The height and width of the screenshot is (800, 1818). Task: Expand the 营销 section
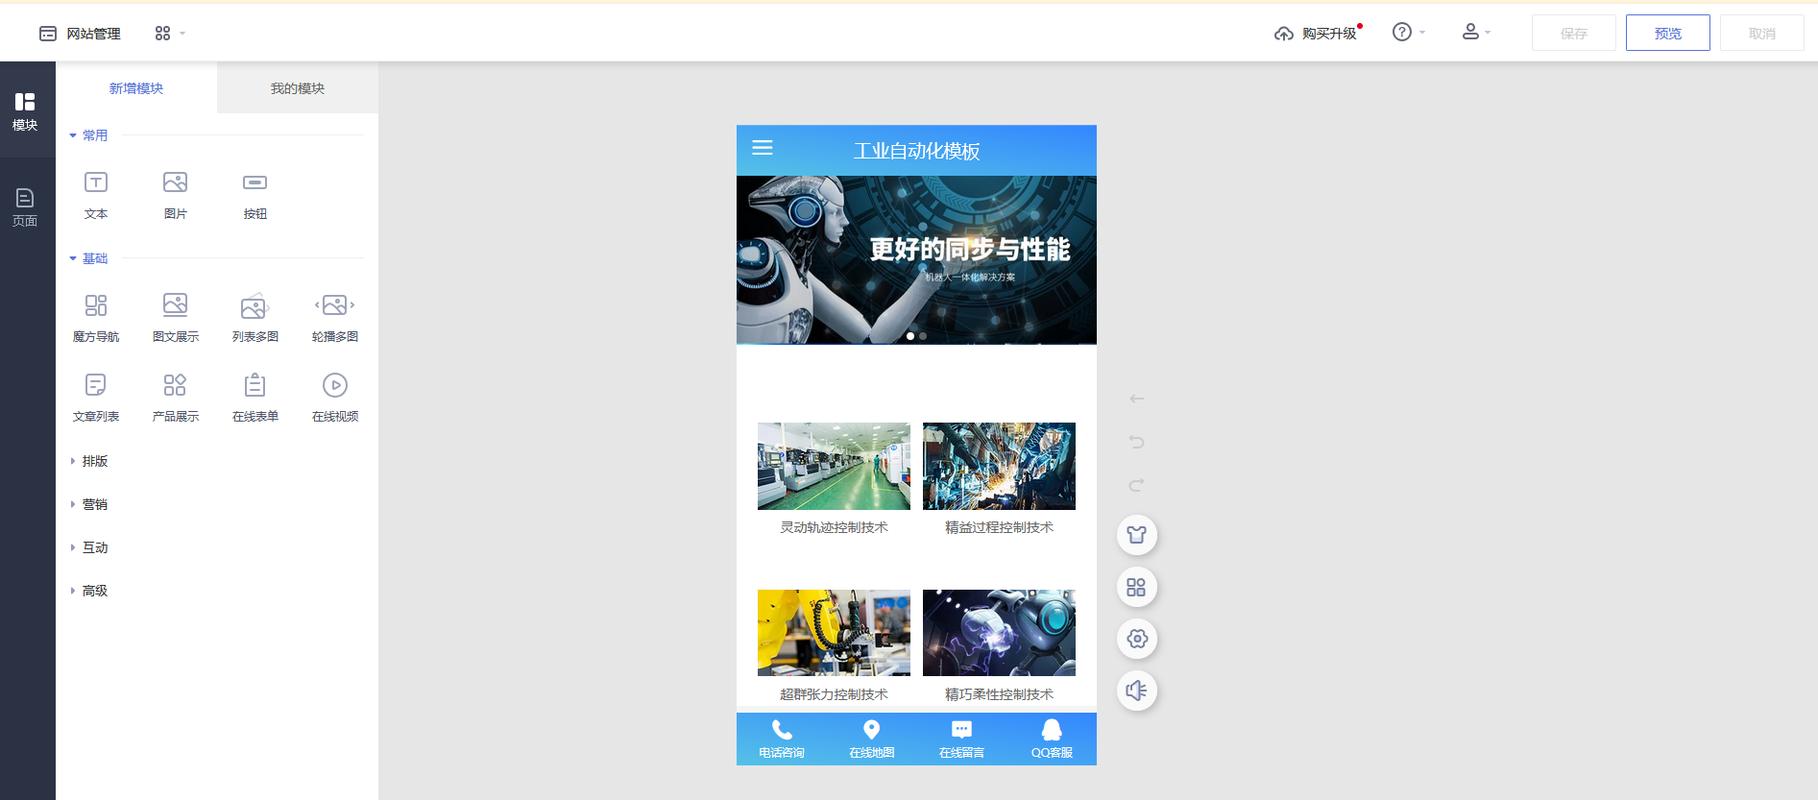pos(88,504)
